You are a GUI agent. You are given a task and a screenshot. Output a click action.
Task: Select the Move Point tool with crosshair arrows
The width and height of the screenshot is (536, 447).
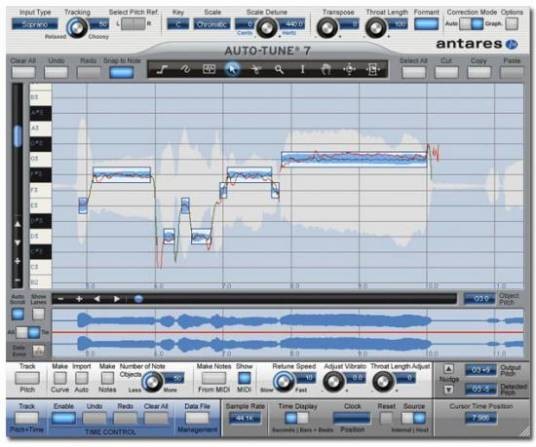pos(349,70)
